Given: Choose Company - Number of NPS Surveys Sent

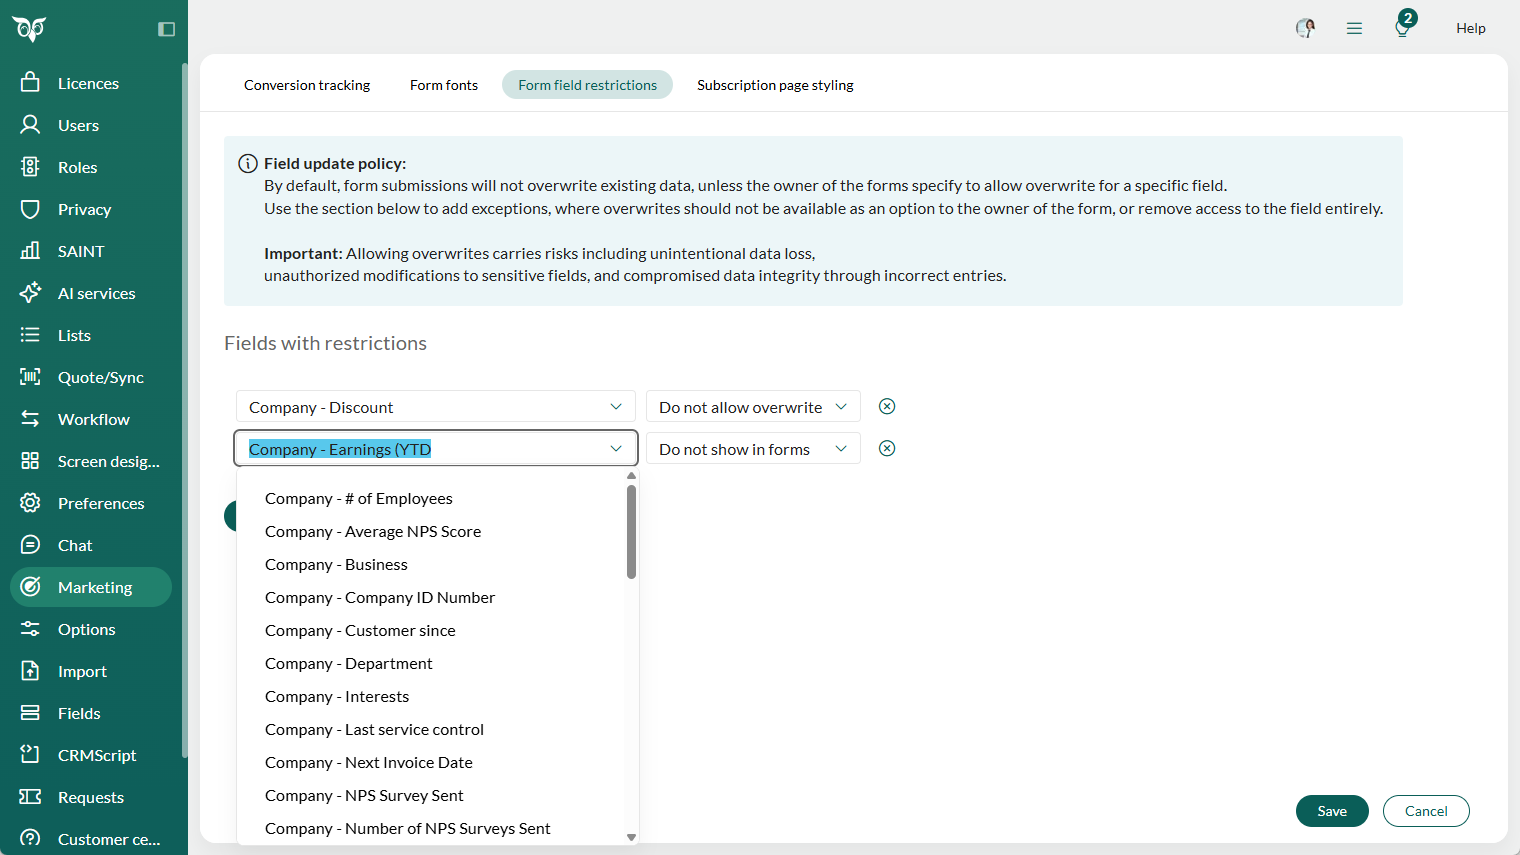Looking at the screenshot, I should [431, 828].
